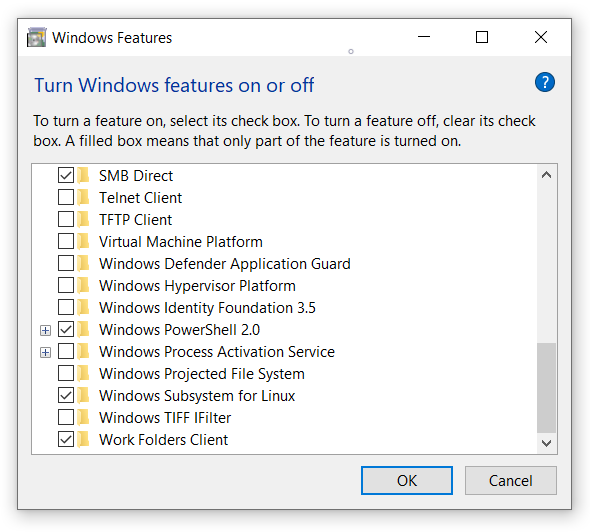Click the Windows Features title bar icon
Image resolution: width=590 pixels, height=532 pixels.
click(x=36, y=37)
